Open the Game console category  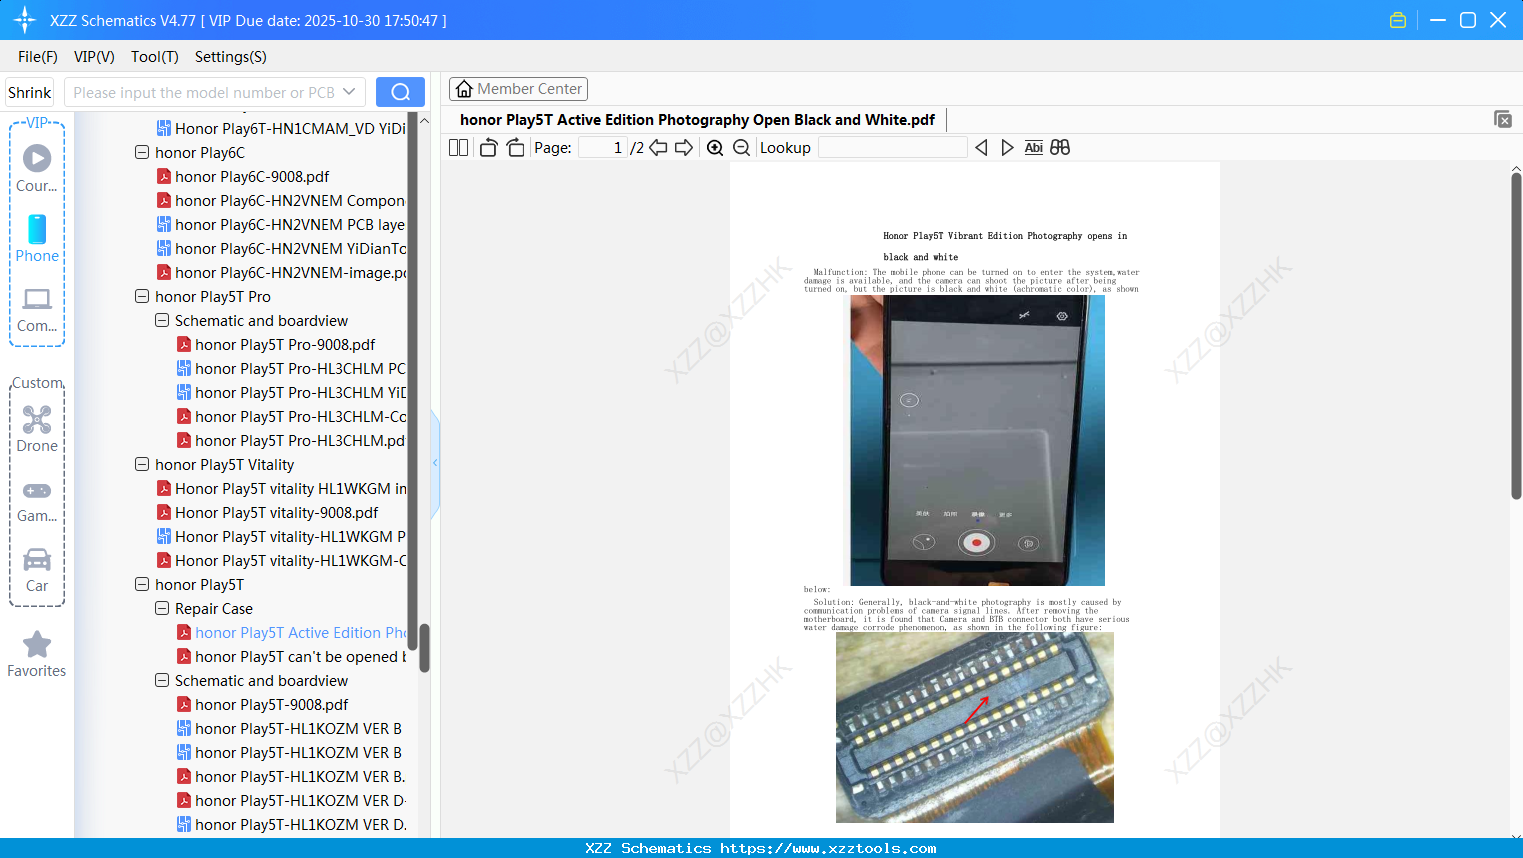(x=37, y=500)
